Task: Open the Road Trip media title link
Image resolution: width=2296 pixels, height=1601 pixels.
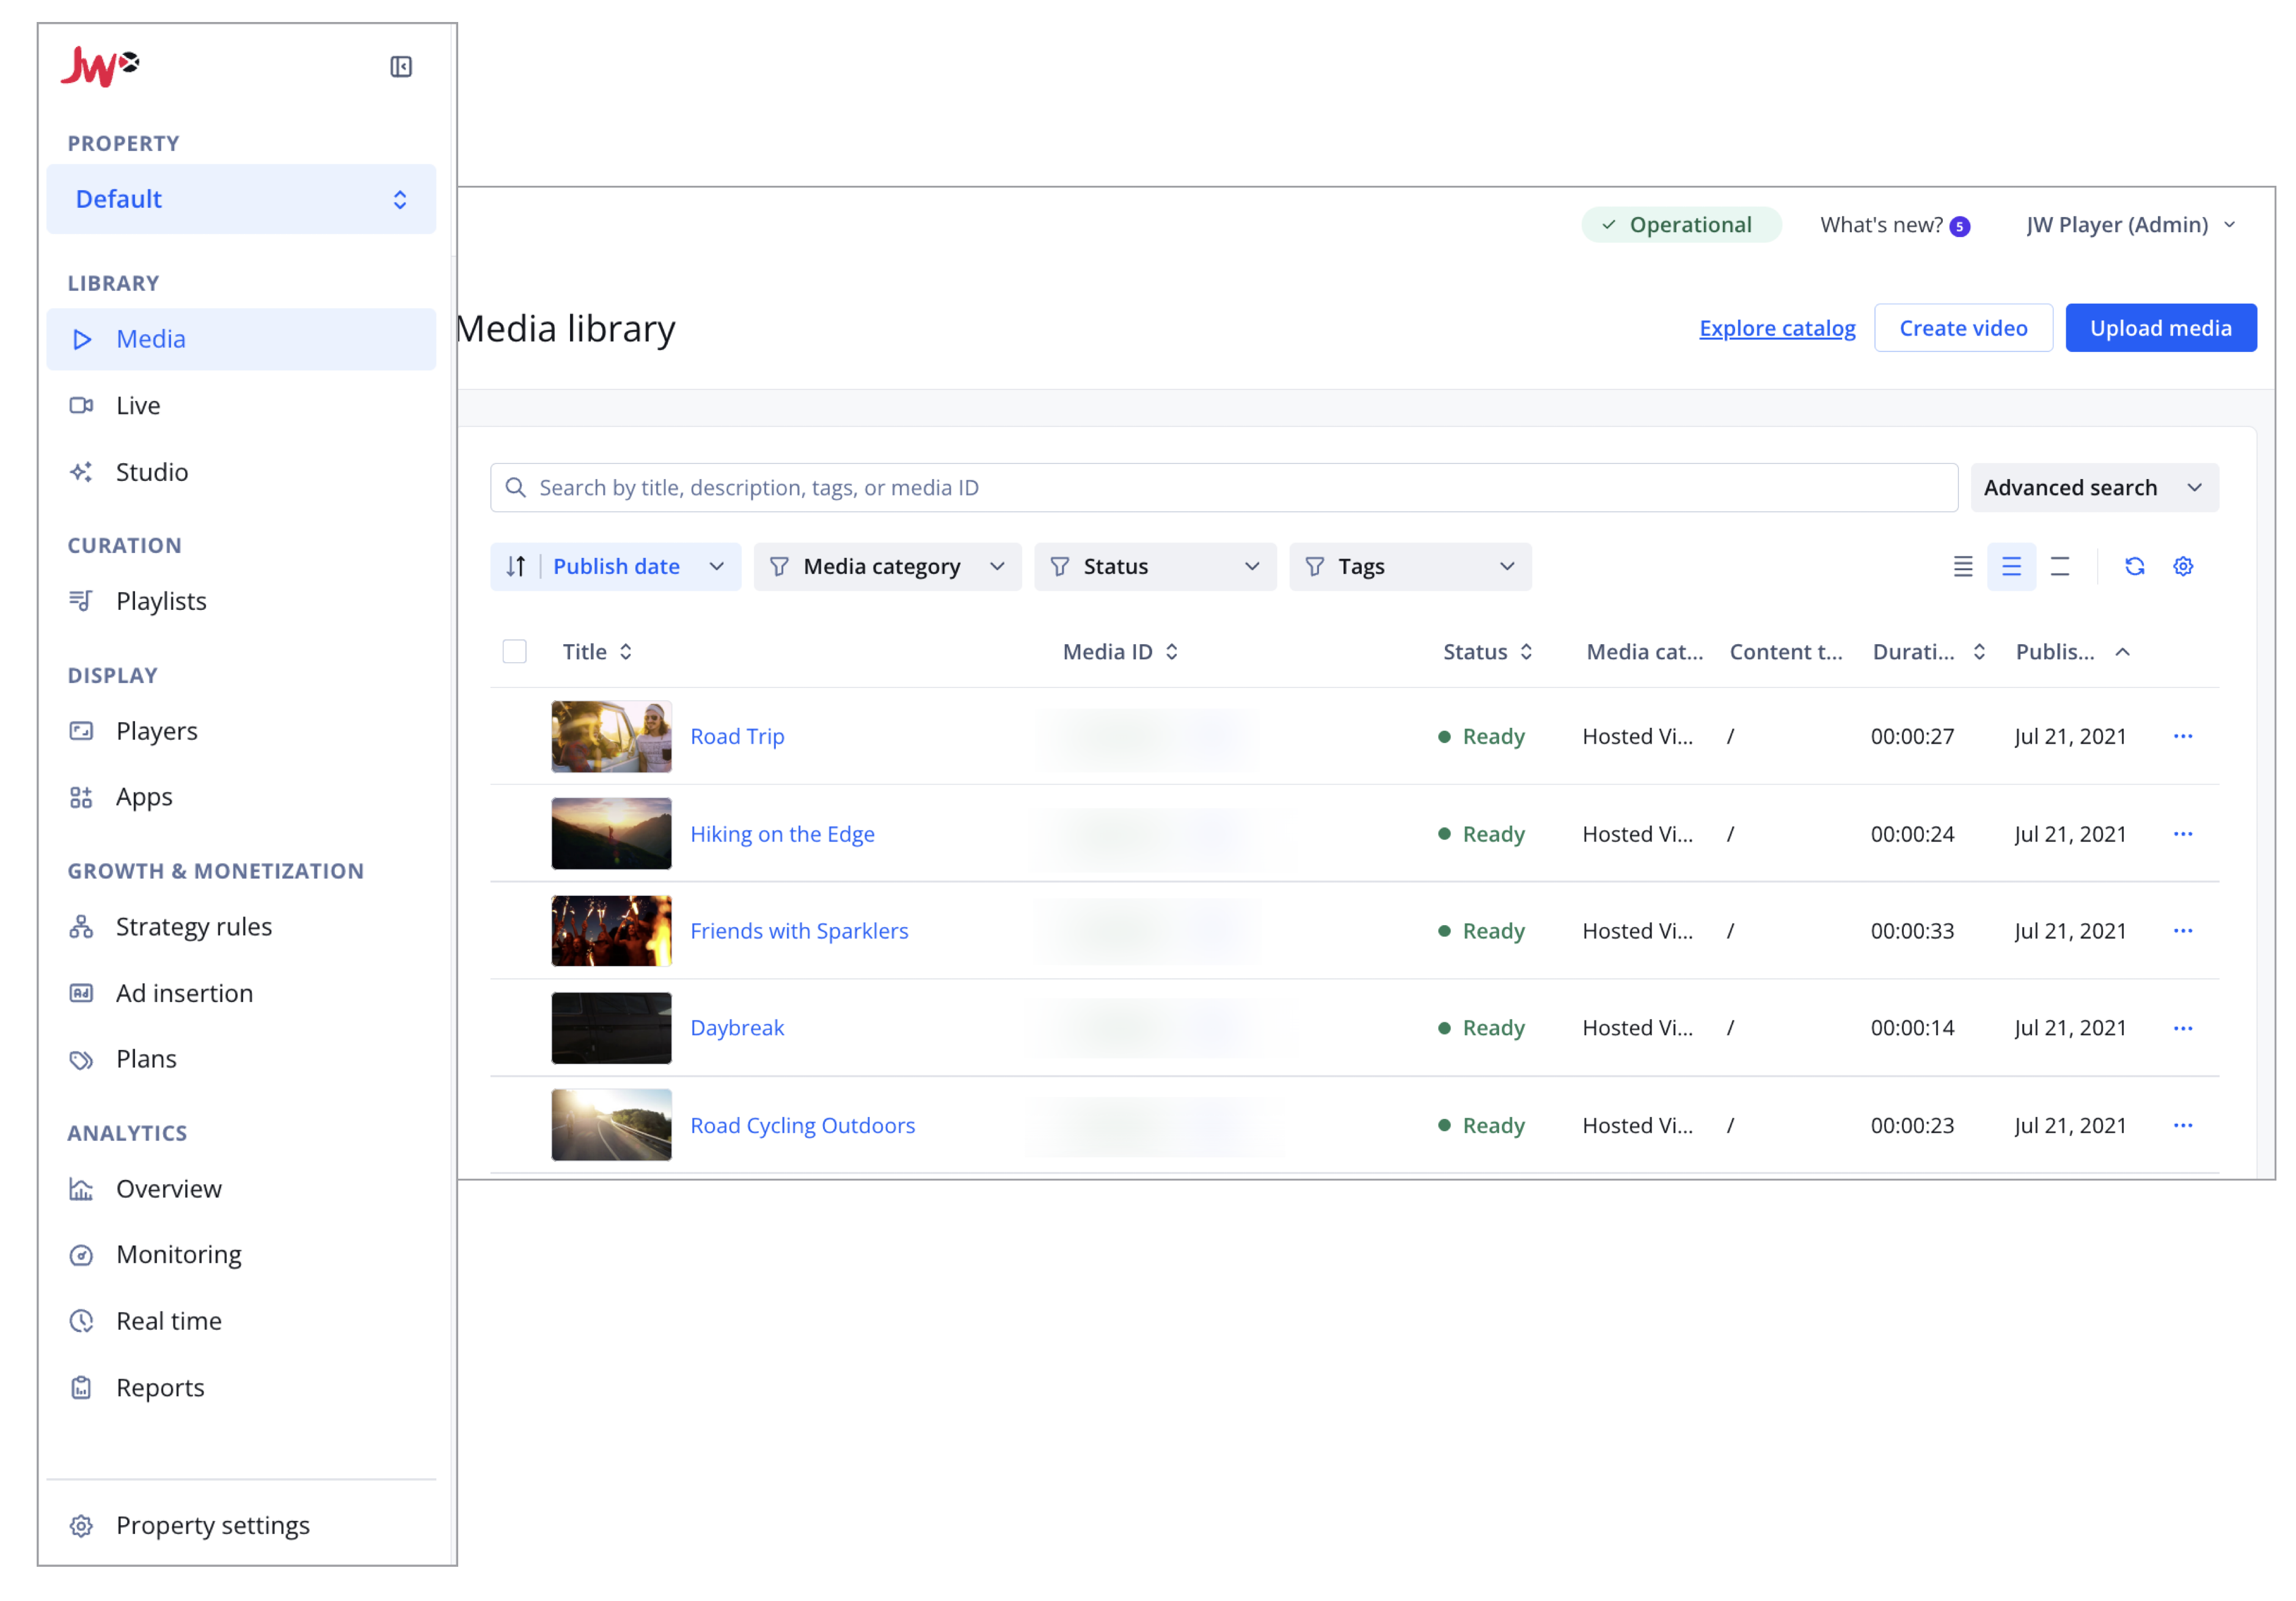Action: [x=737, y=736]
